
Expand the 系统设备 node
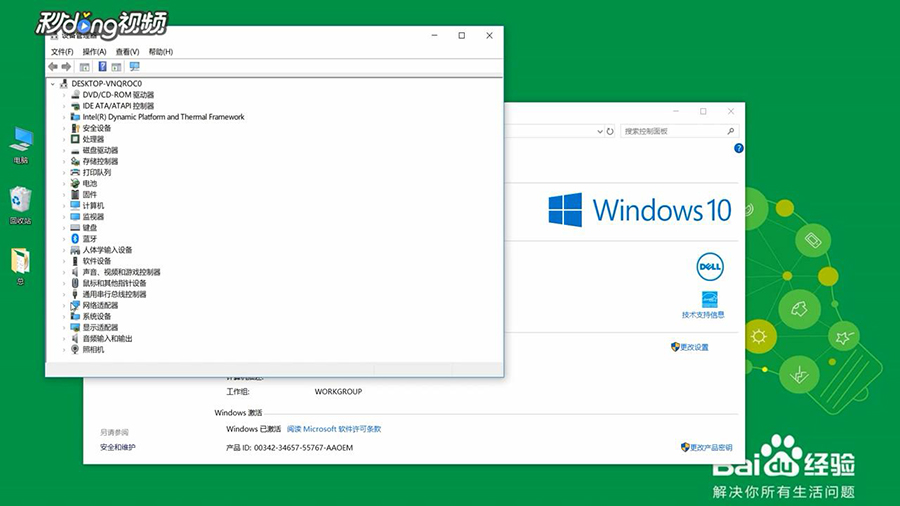[64, 317]
